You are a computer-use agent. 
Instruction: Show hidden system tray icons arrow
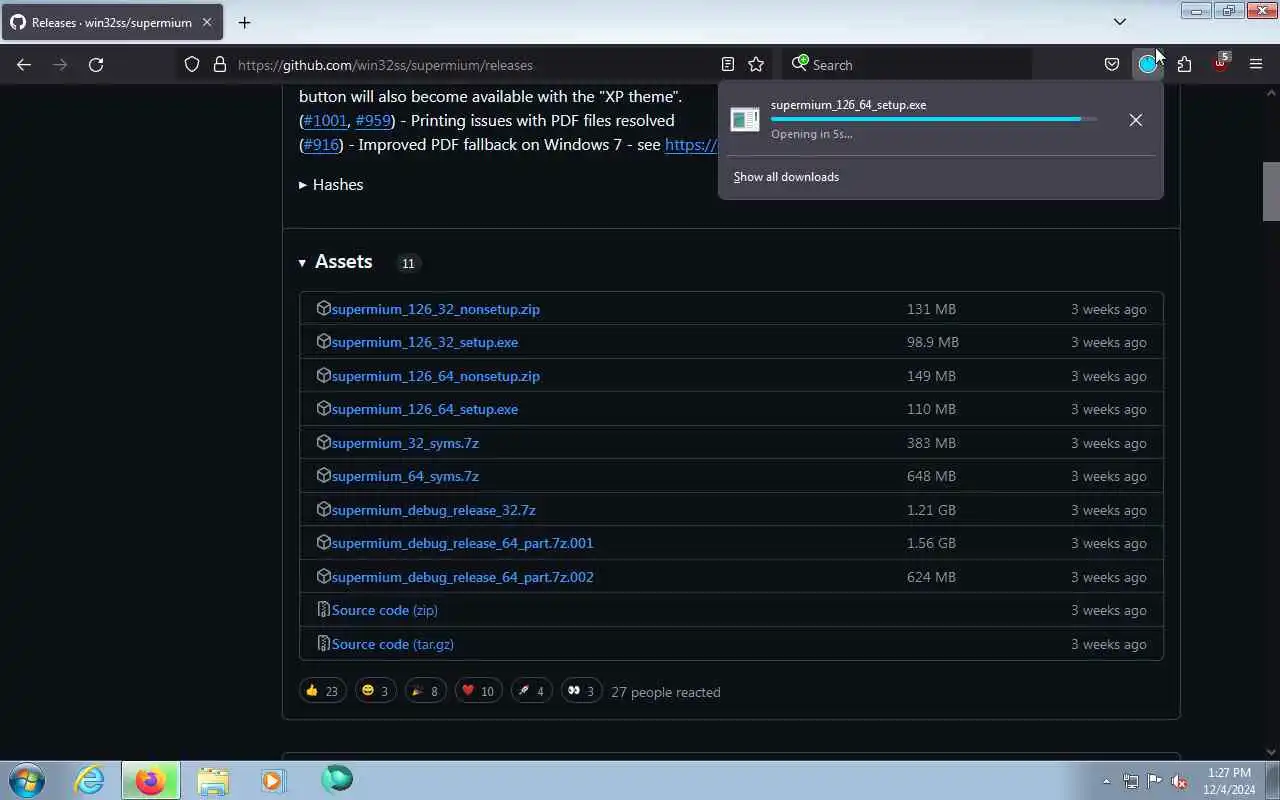[1106, 781]
